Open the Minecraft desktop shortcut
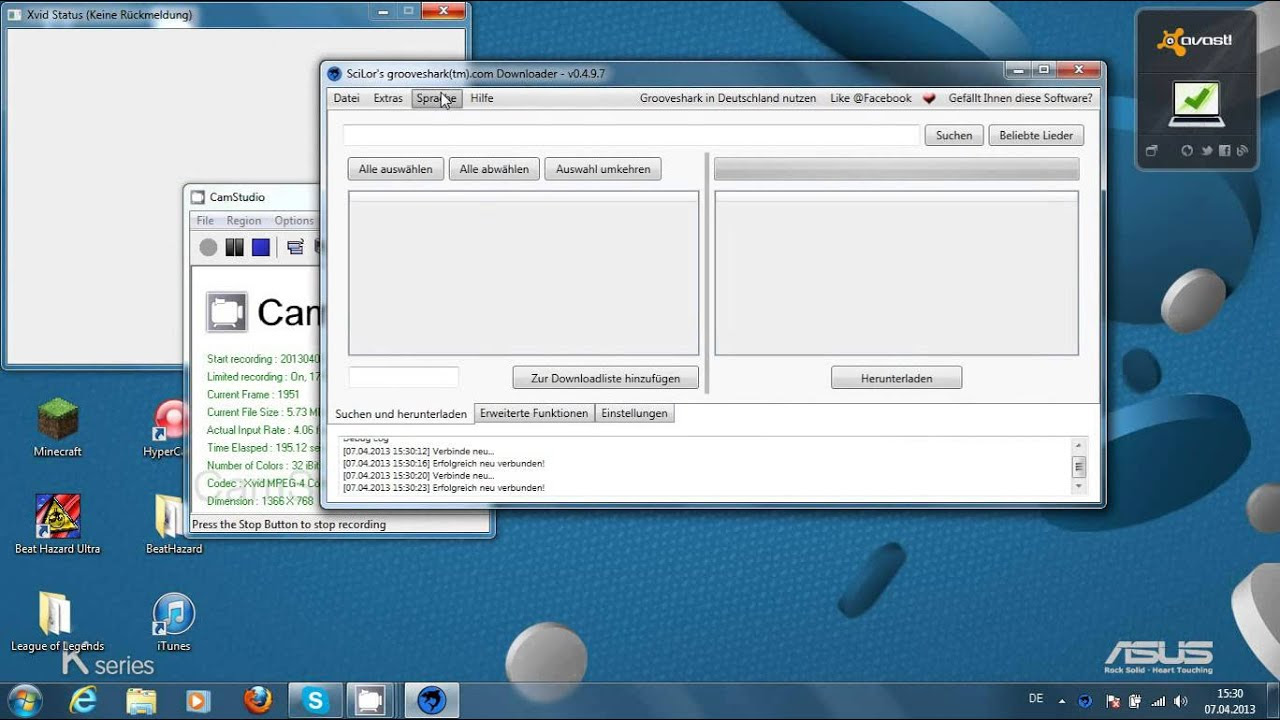This screenshot has height=720, width=1280. (57, 427)
